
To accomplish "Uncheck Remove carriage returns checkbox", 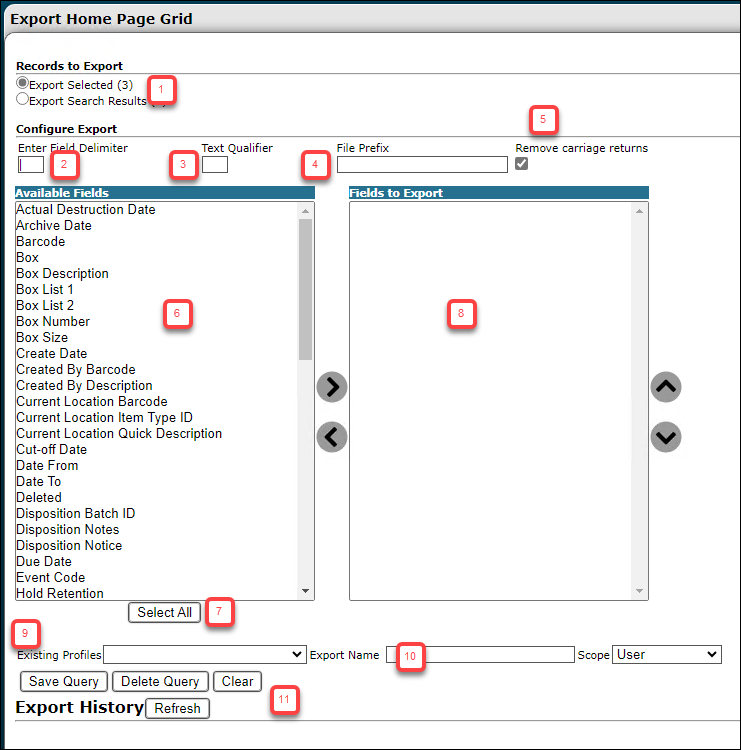I will (521, 164).
